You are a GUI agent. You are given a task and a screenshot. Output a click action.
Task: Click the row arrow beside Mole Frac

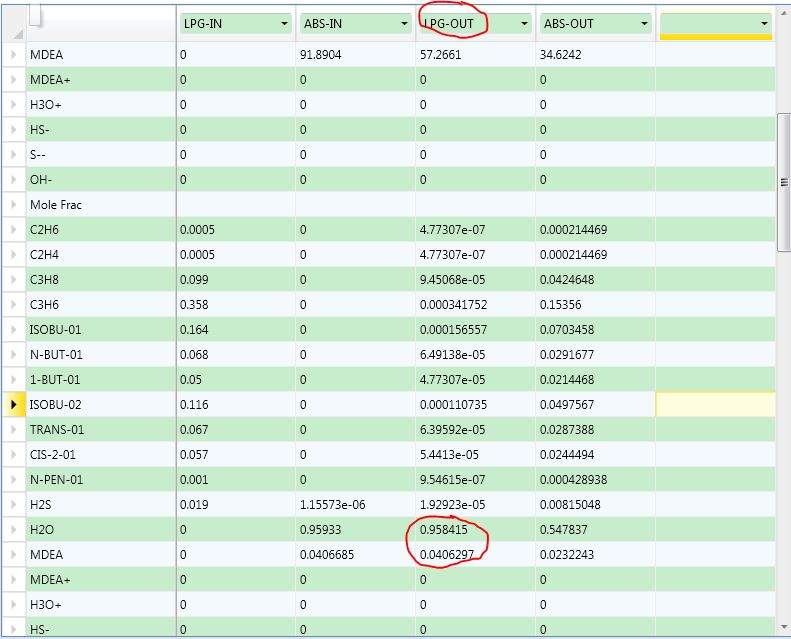pyautogui.click(x=14, y=205)
